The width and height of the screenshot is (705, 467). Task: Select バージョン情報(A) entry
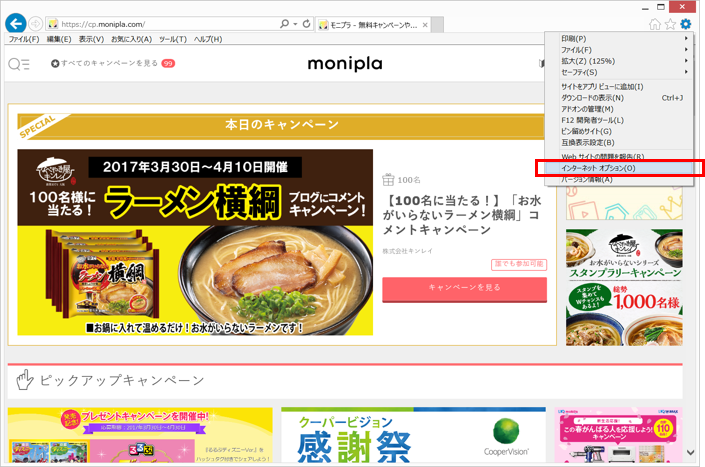click(x=619, y=179)
